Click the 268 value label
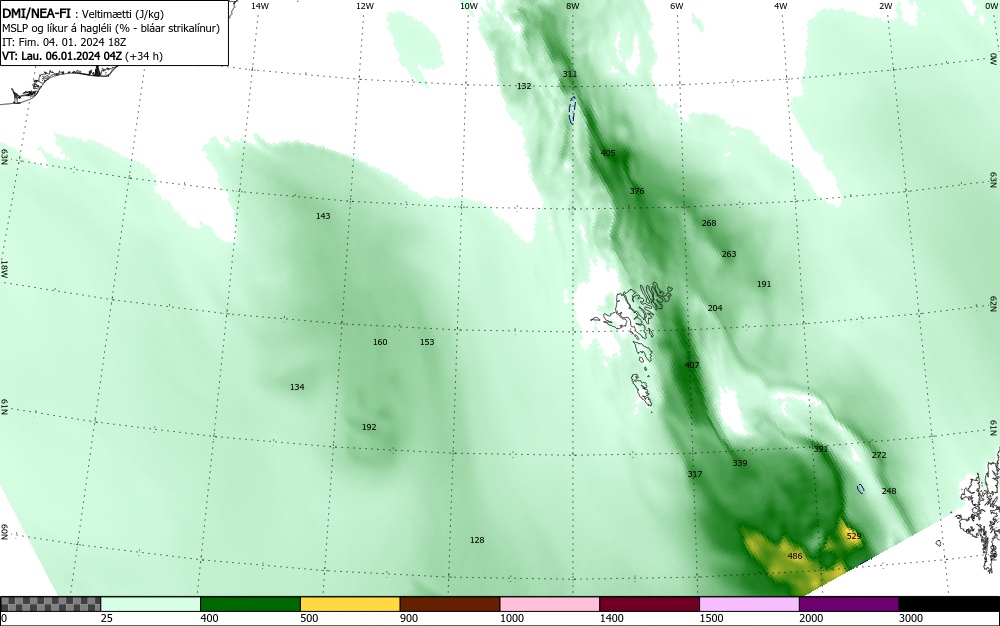Image resolution: width=1000 pixels, height=626 pixels. tap(709, 223)
